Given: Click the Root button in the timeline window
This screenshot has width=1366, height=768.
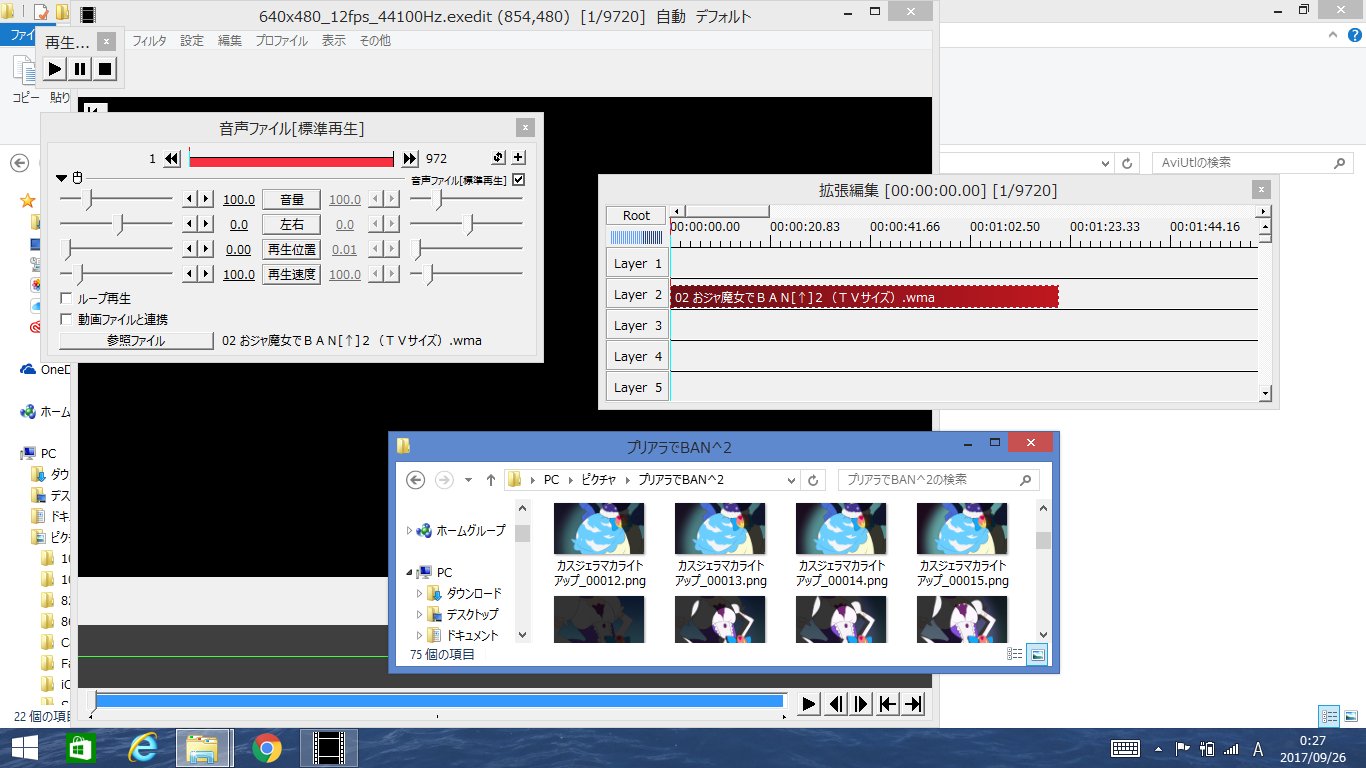Looking at the screenshot, I should pos(636,216).
